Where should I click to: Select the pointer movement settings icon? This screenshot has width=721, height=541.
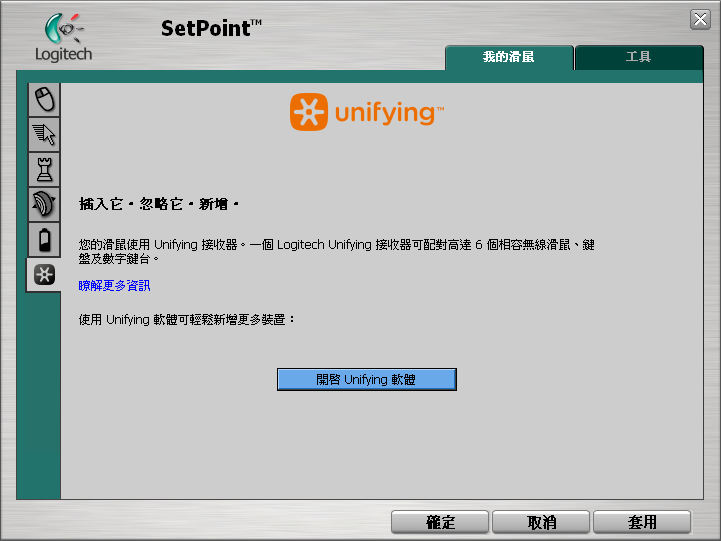45,134
